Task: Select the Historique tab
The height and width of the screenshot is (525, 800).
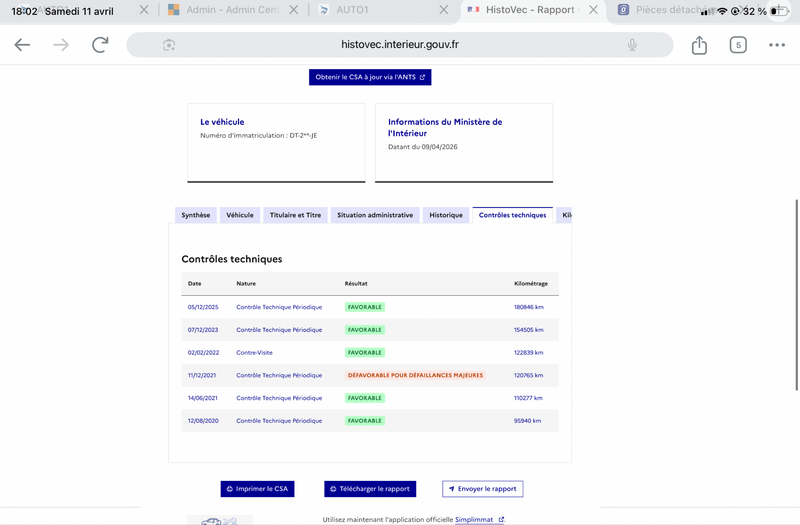Action: [446, 215]
